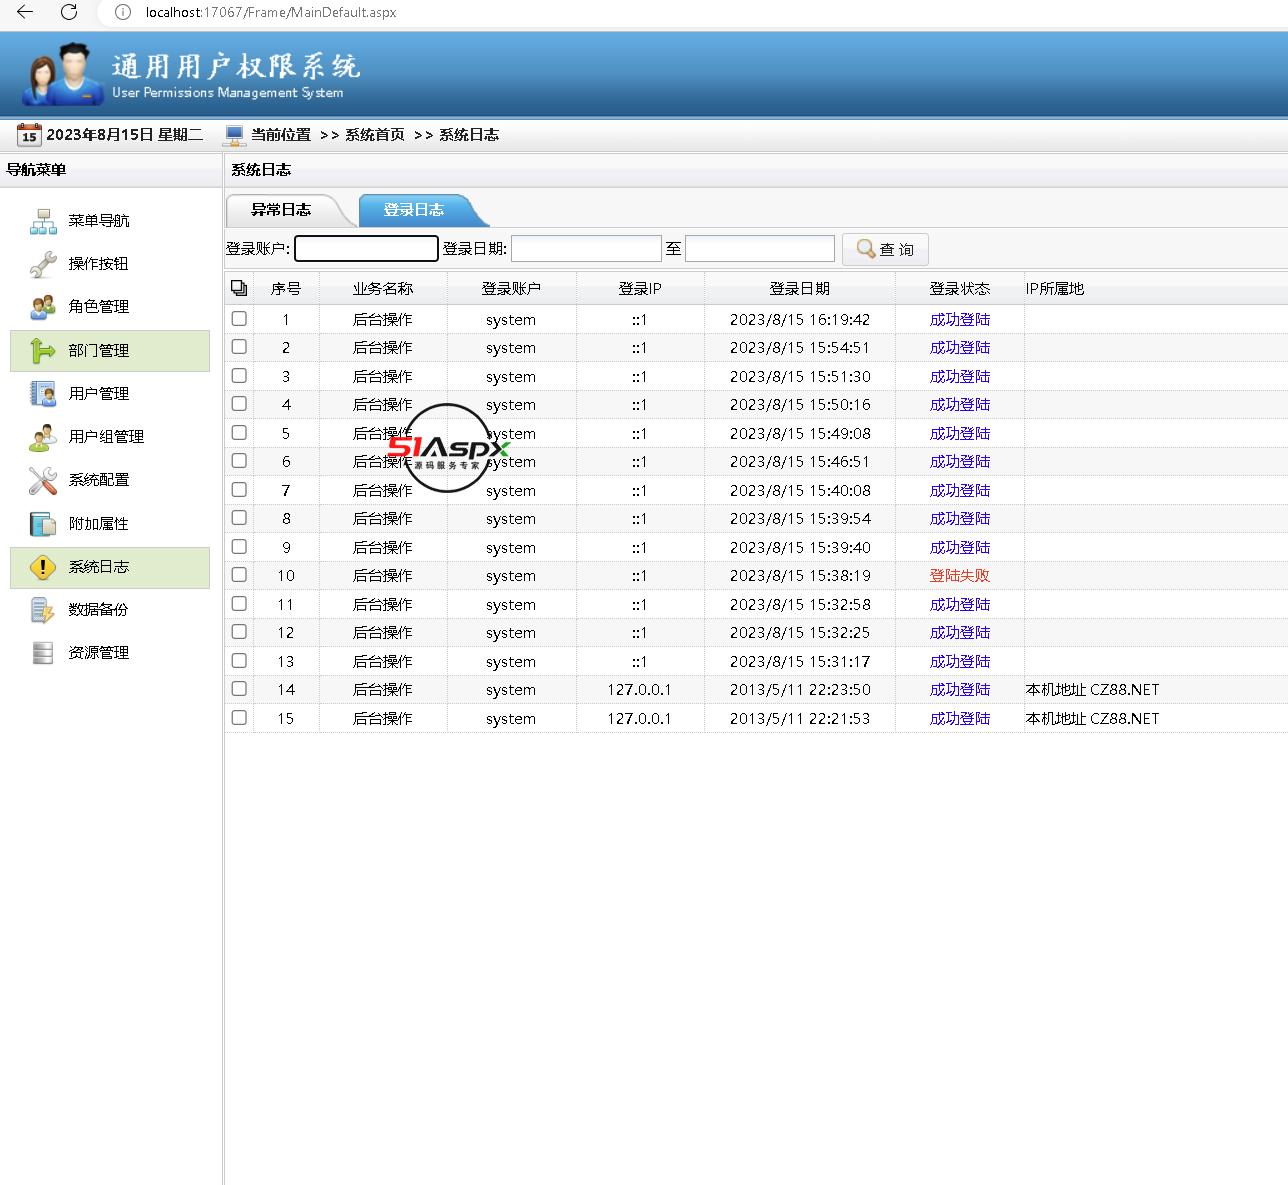Focus the login account (登录账户) input field
This screenshot has width=1288, height=1185.
coord(366,249)
